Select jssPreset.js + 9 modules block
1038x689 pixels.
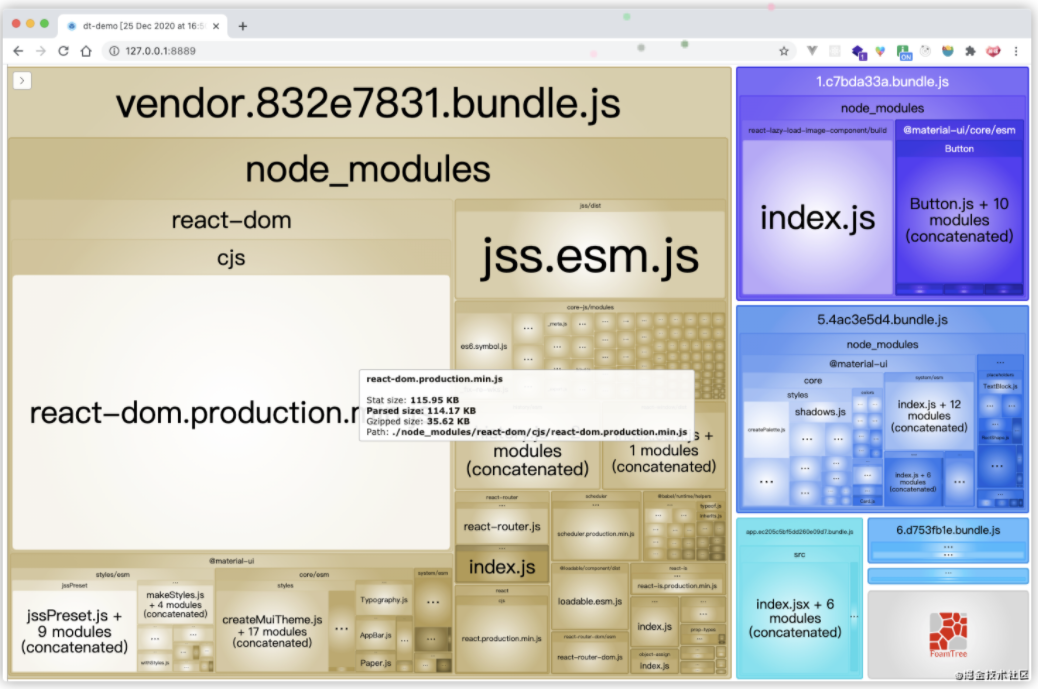74,631
